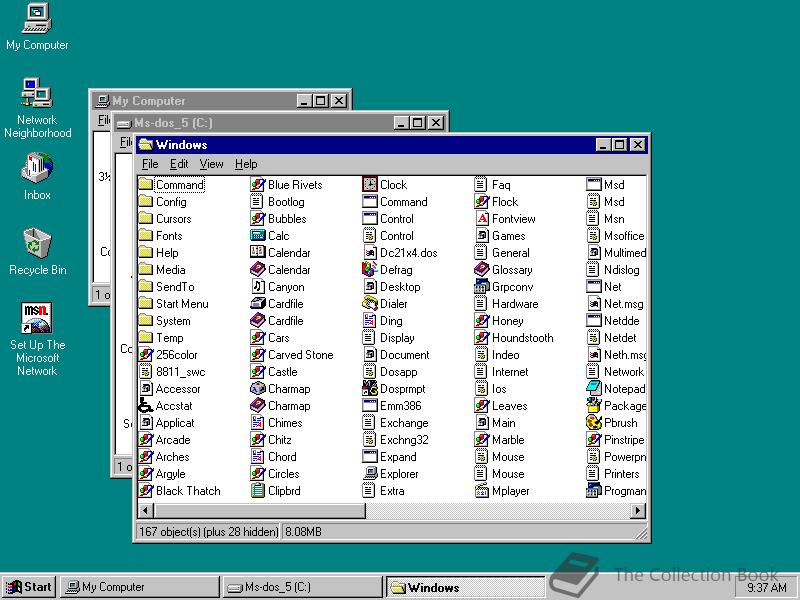Image resolution: width=800 pixels, height=600 pixels.
Task: Open the Charmap character map icon
Action: 287,388
